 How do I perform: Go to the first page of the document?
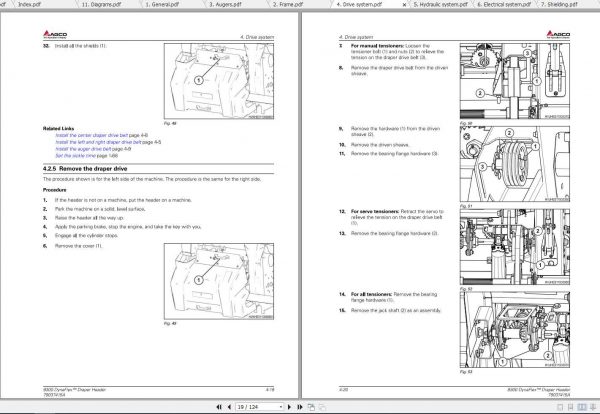219,407
